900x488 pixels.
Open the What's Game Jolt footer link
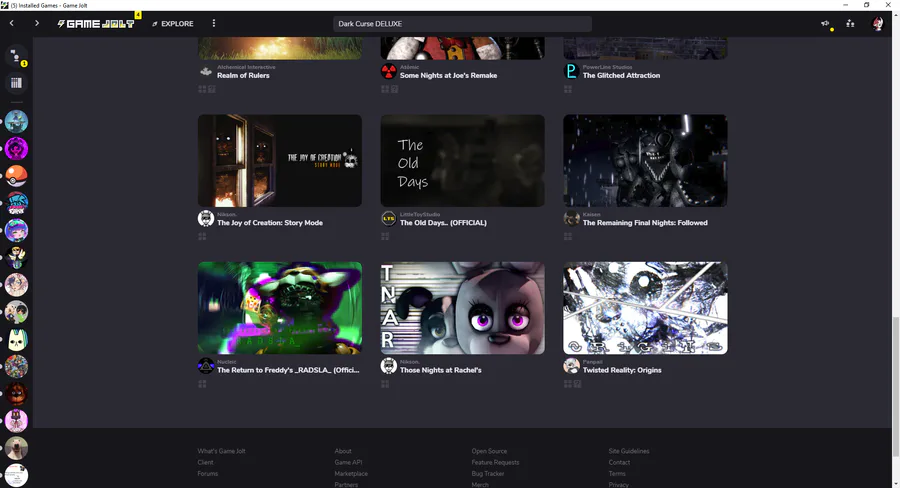[222, 451]
